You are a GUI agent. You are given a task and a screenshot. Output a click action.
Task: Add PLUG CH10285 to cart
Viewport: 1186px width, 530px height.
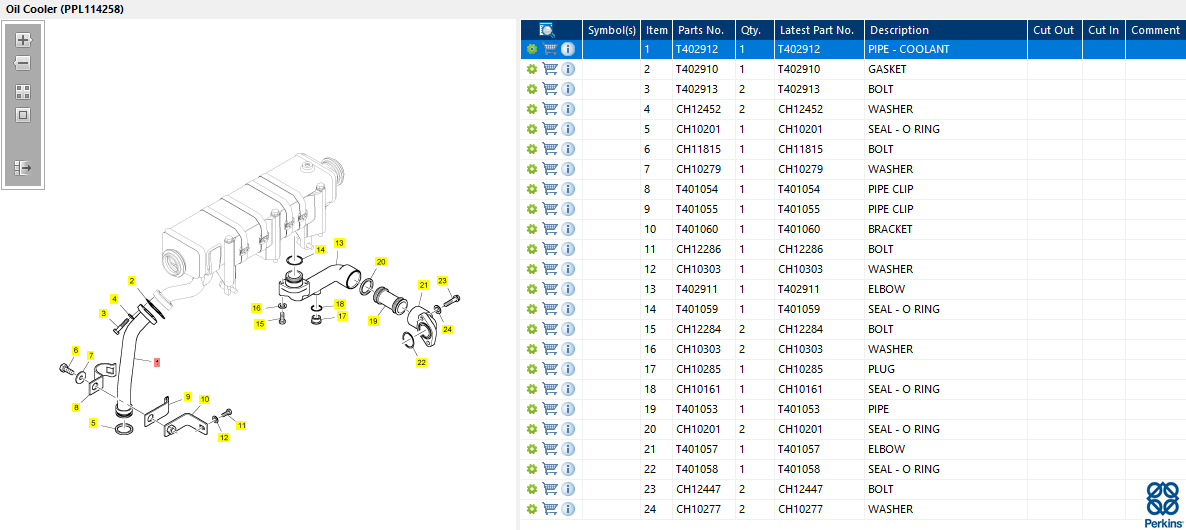point(550,369)
